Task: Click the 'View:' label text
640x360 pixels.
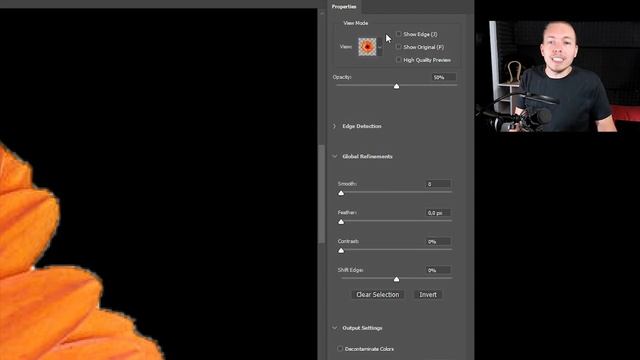Action: click(346, 47)
